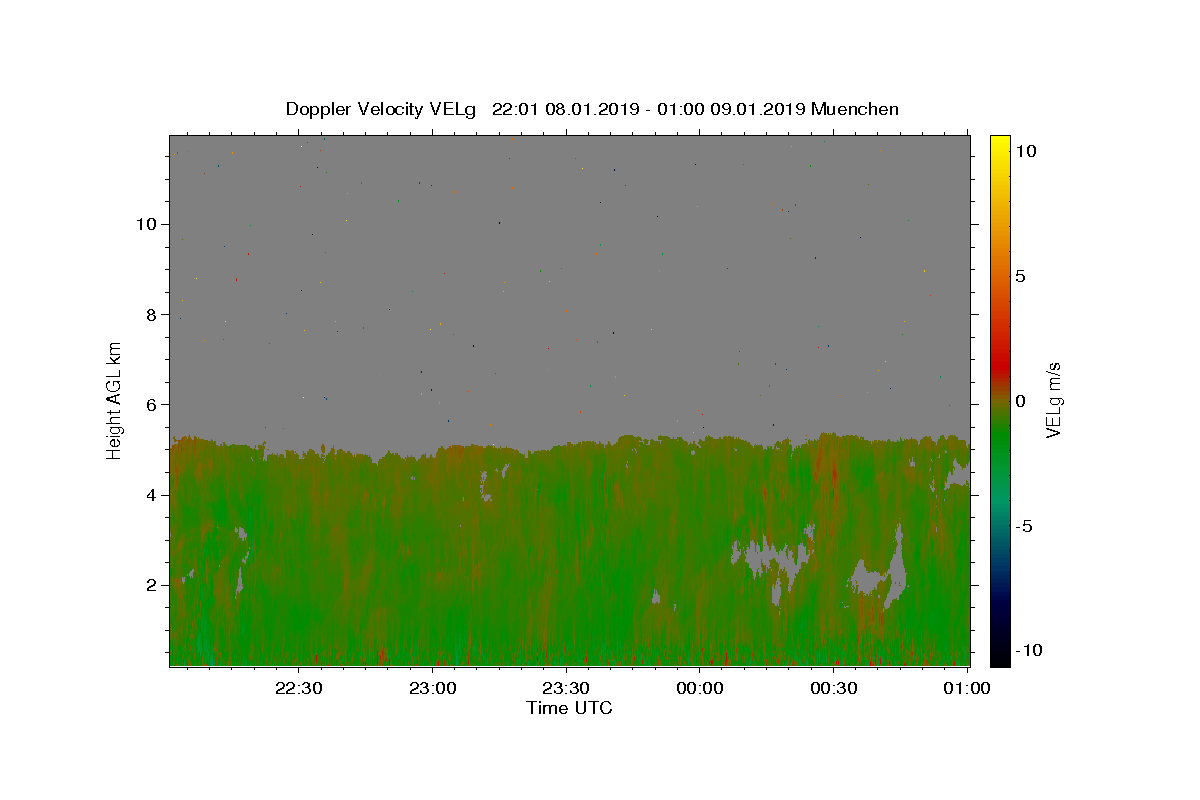
Task: Click the 'Muenchen' station name in title
Action: point(855,109)
